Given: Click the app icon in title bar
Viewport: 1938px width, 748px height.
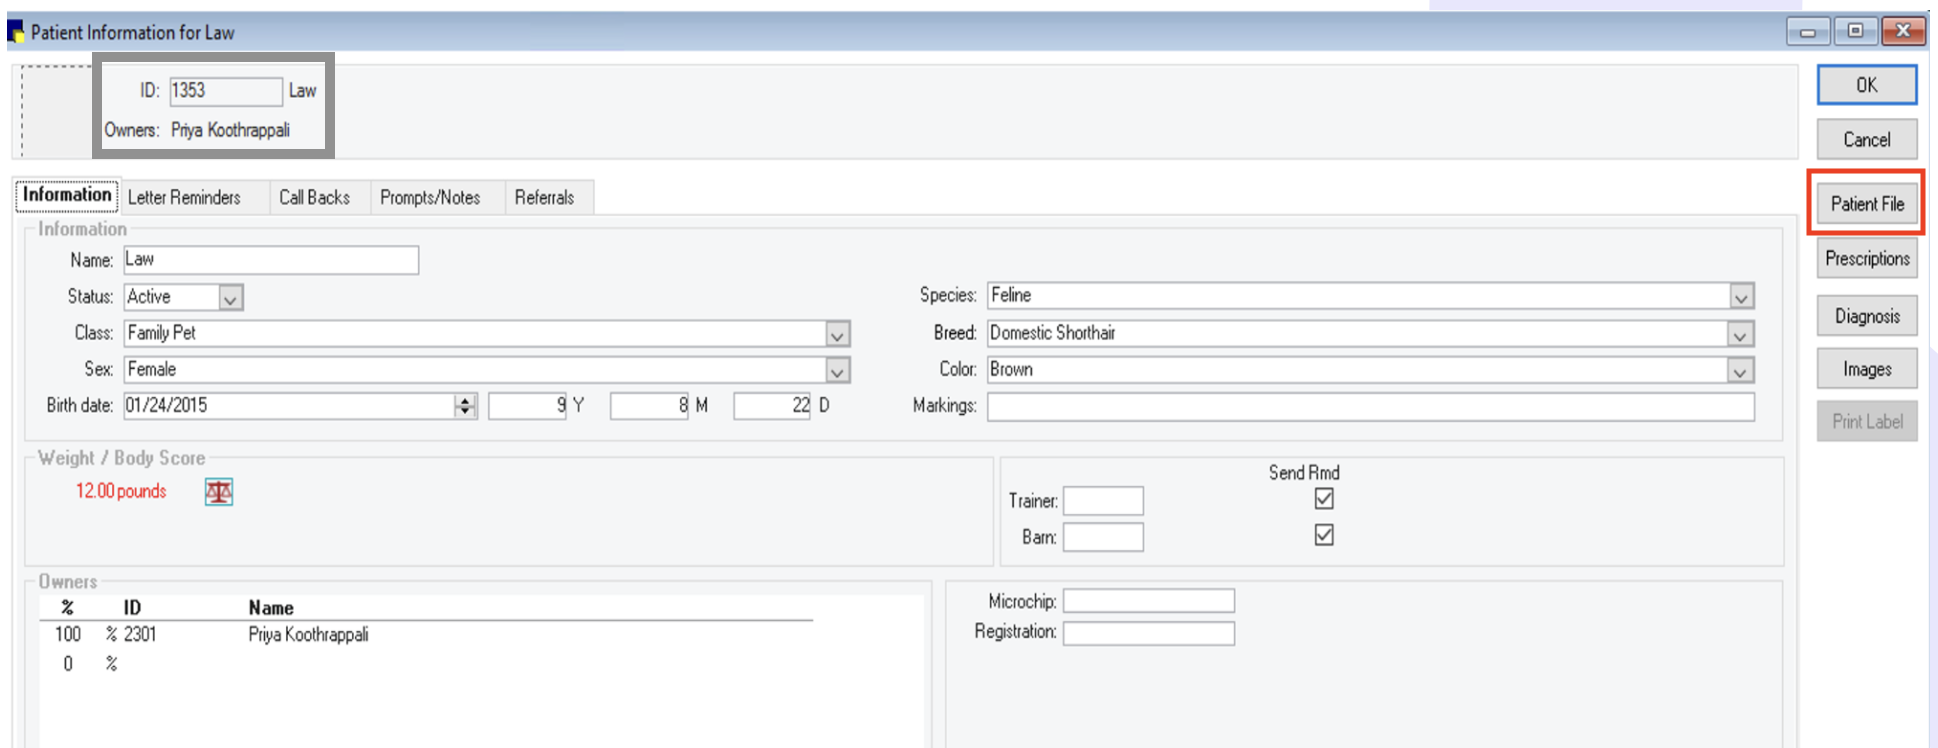Looking at the screenshot, I should (16, 32).
